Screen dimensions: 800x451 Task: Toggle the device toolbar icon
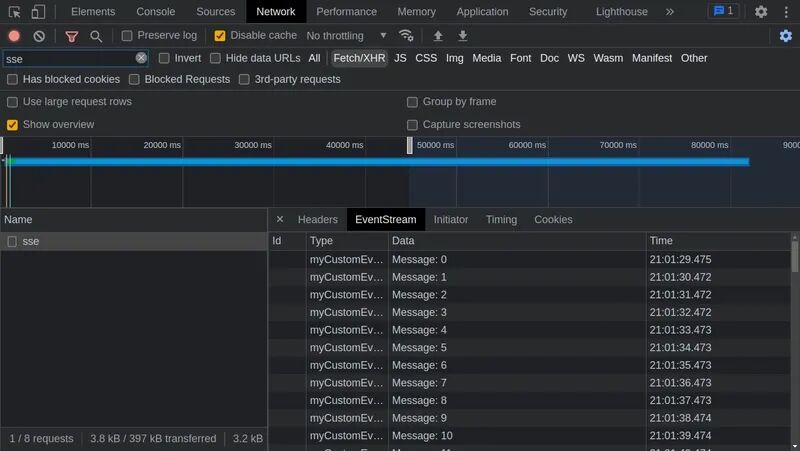pos(38,12)
